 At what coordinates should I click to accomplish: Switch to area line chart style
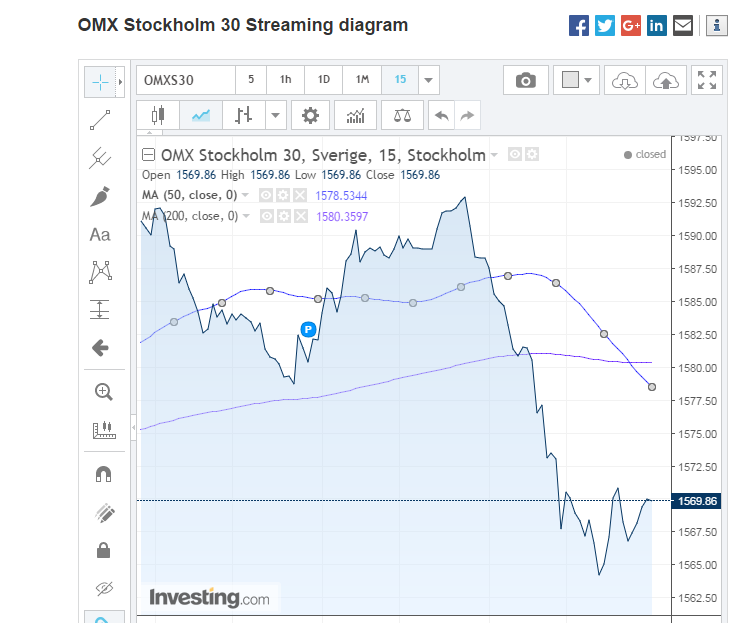201,115
